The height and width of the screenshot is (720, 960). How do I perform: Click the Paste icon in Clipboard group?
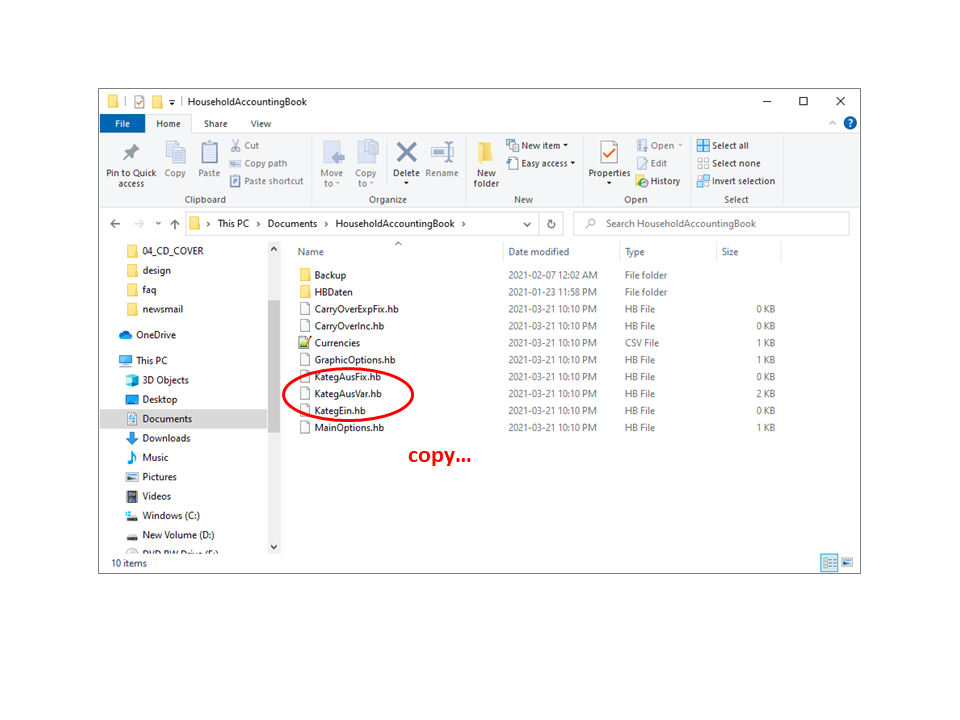[209, 153]
